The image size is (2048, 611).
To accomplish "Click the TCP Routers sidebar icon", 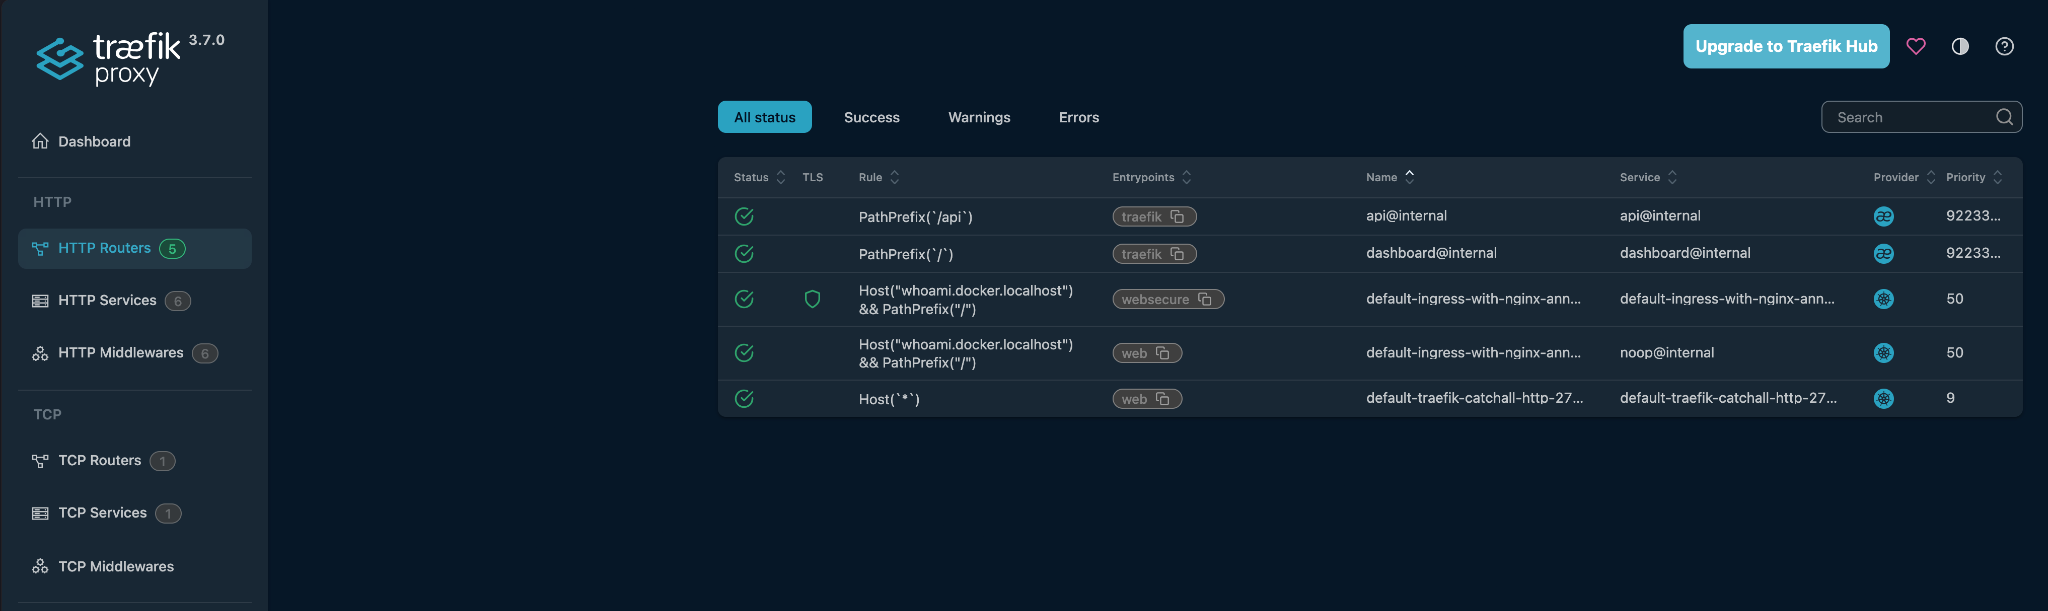I will [40, 461].
